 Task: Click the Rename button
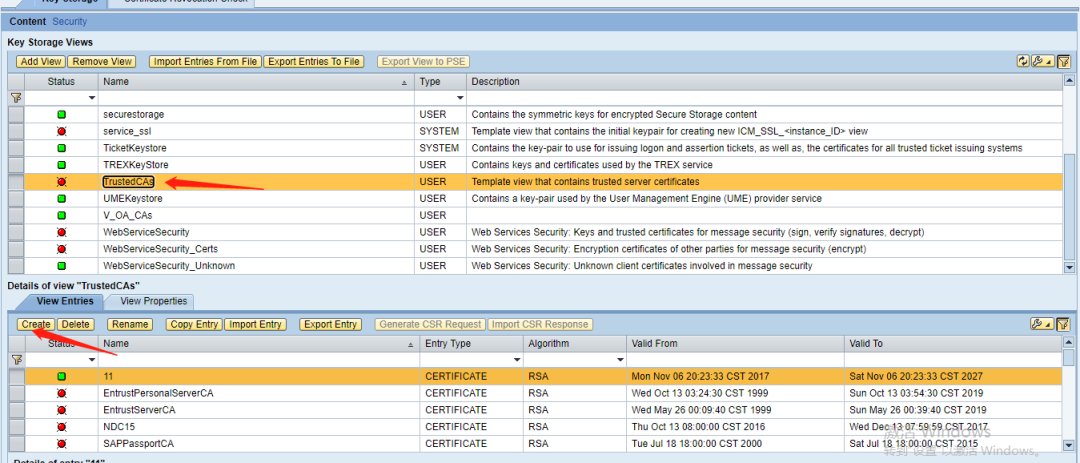coord(130,324)
